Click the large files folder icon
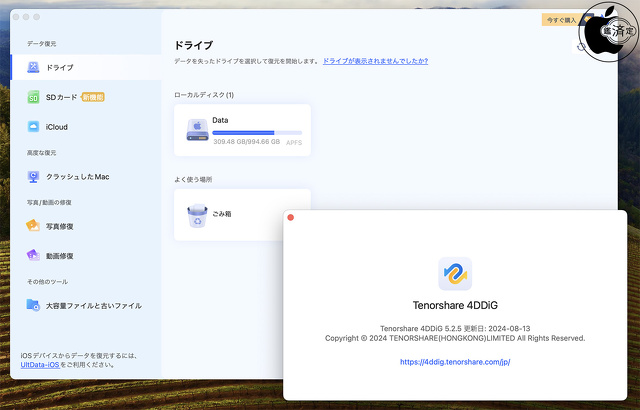Screen dimensions: 640x410 [x=33, y=305]
